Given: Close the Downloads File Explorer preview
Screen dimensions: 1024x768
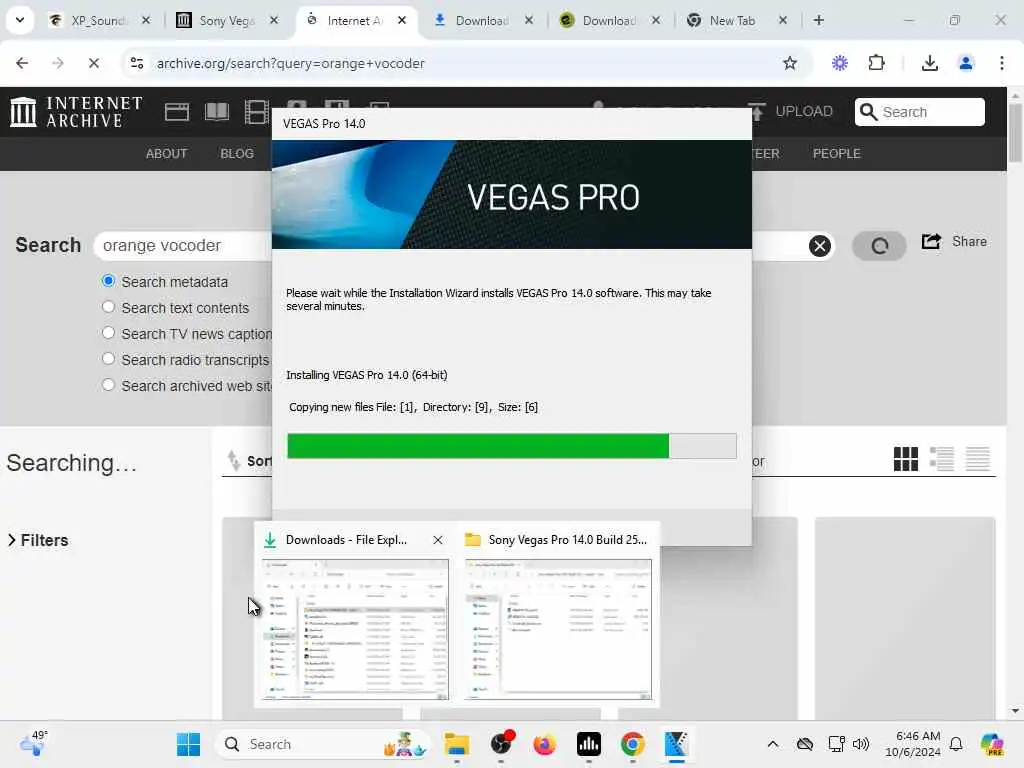Looking at the screenshot, I should click(438, 540).
